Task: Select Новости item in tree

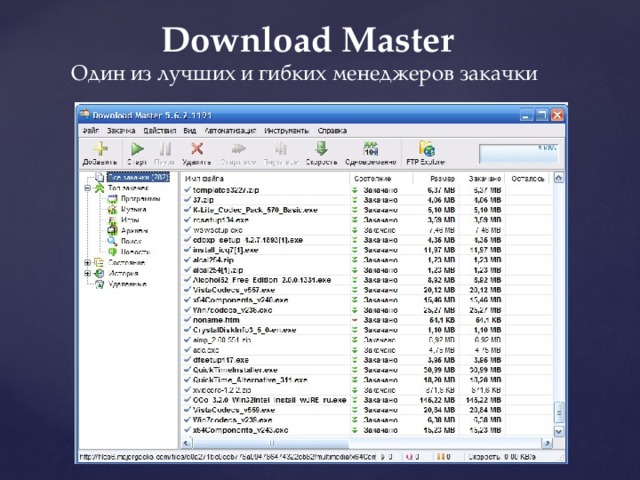Action: [135, 252]
